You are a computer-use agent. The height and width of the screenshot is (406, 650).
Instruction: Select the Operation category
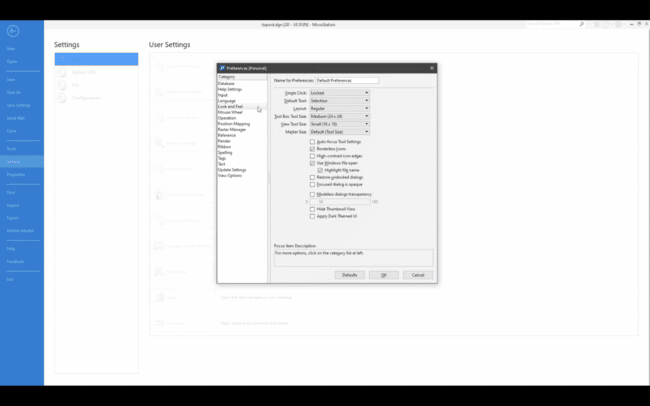pyautogui.click(x=227, y=118)
